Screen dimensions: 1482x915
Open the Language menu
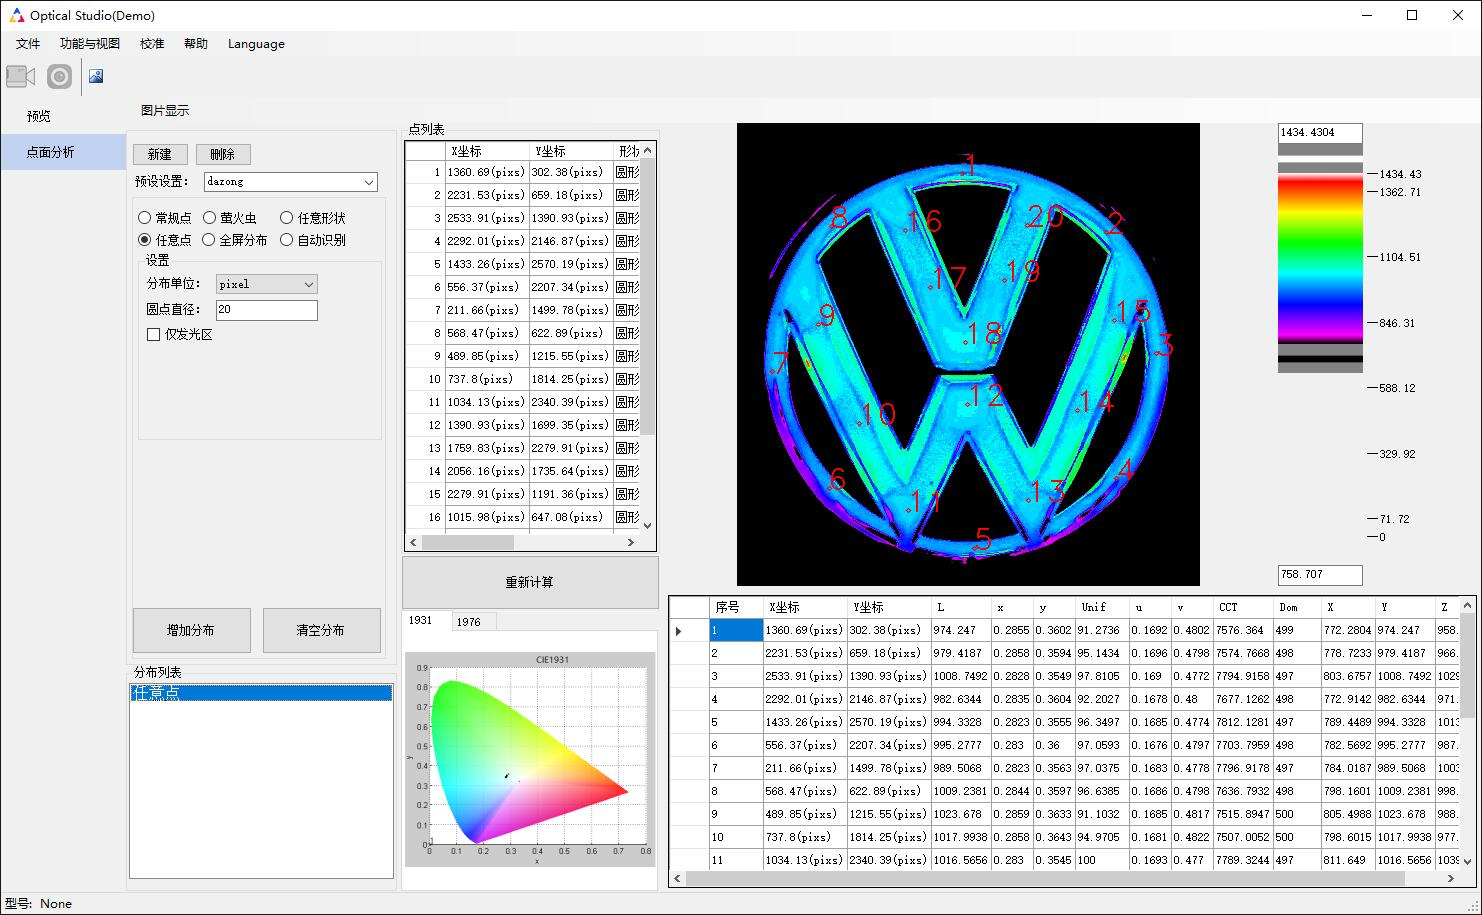click(x=256, y=44)
